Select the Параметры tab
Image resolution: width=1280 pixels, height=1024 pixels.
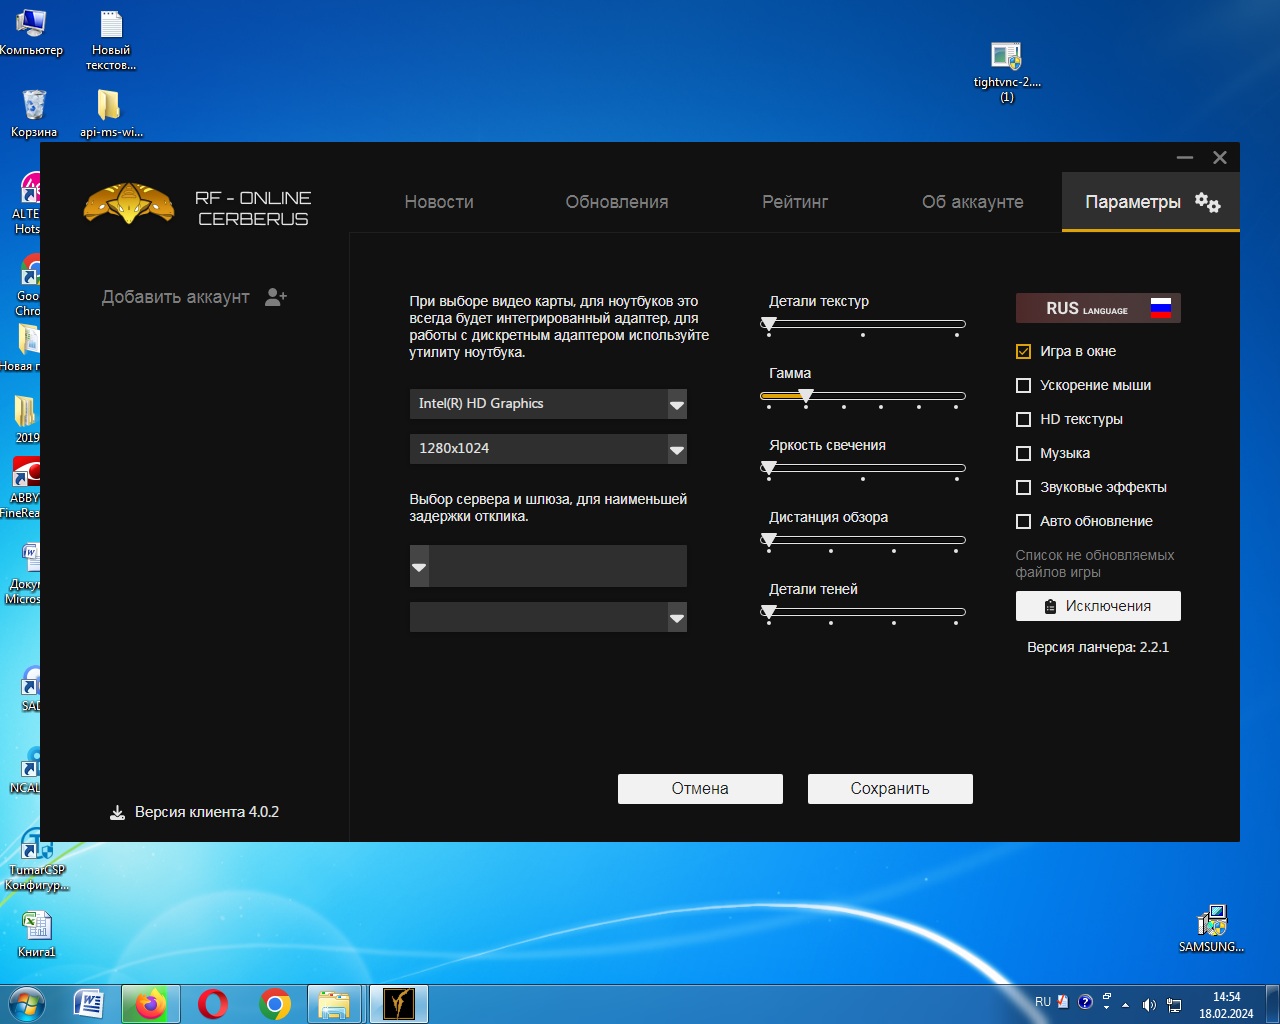click(x=1151, y=202)
